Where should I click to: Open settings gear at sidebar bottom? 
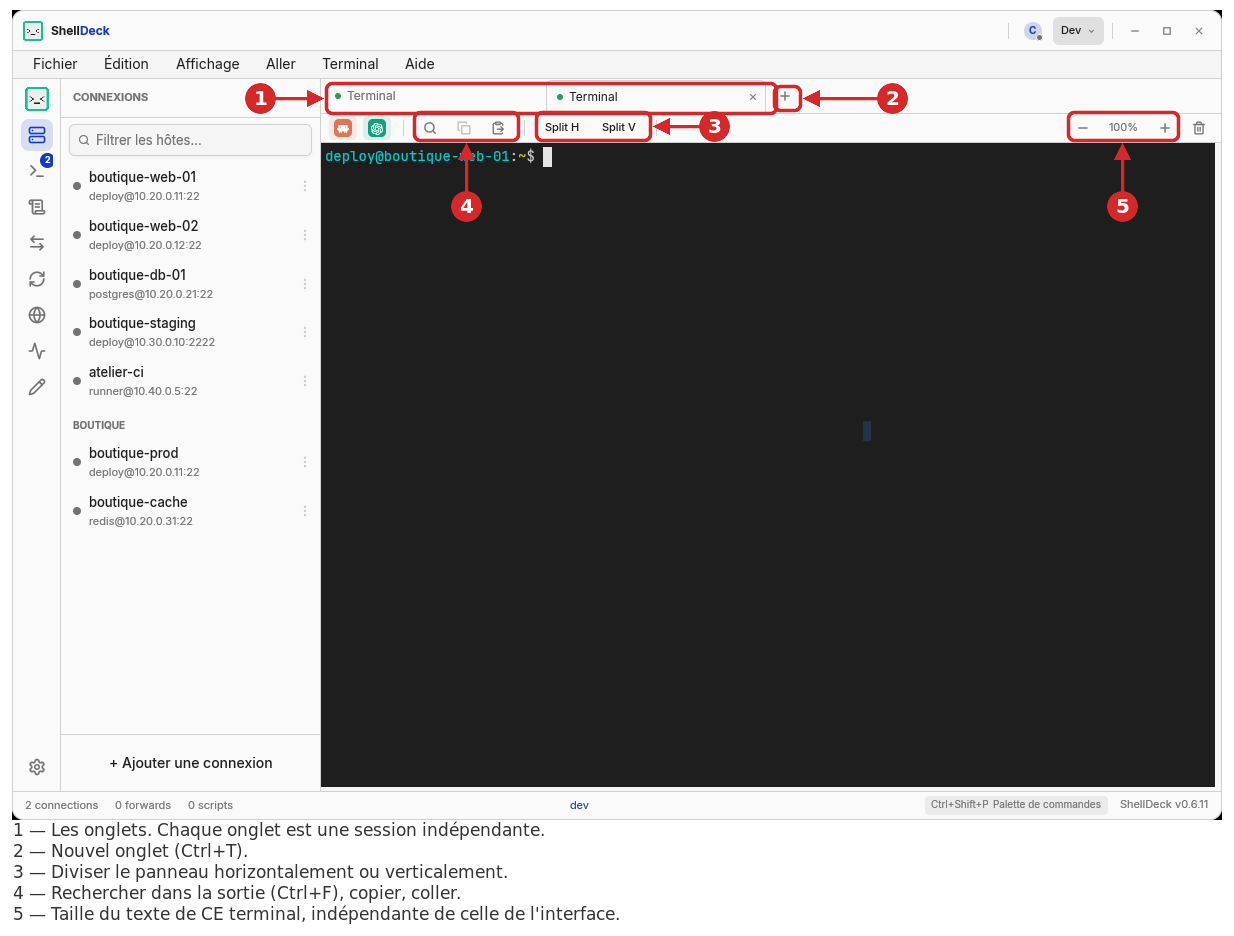click(x=37, y=767)
